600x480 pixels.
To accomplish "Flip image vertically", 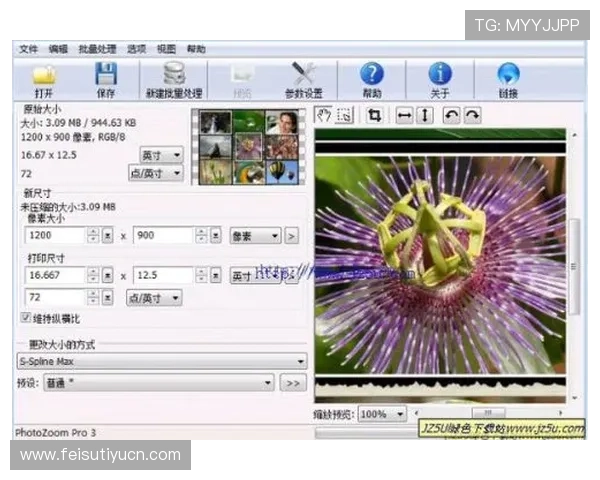I will pyautogui.click(x=424, y=115).
